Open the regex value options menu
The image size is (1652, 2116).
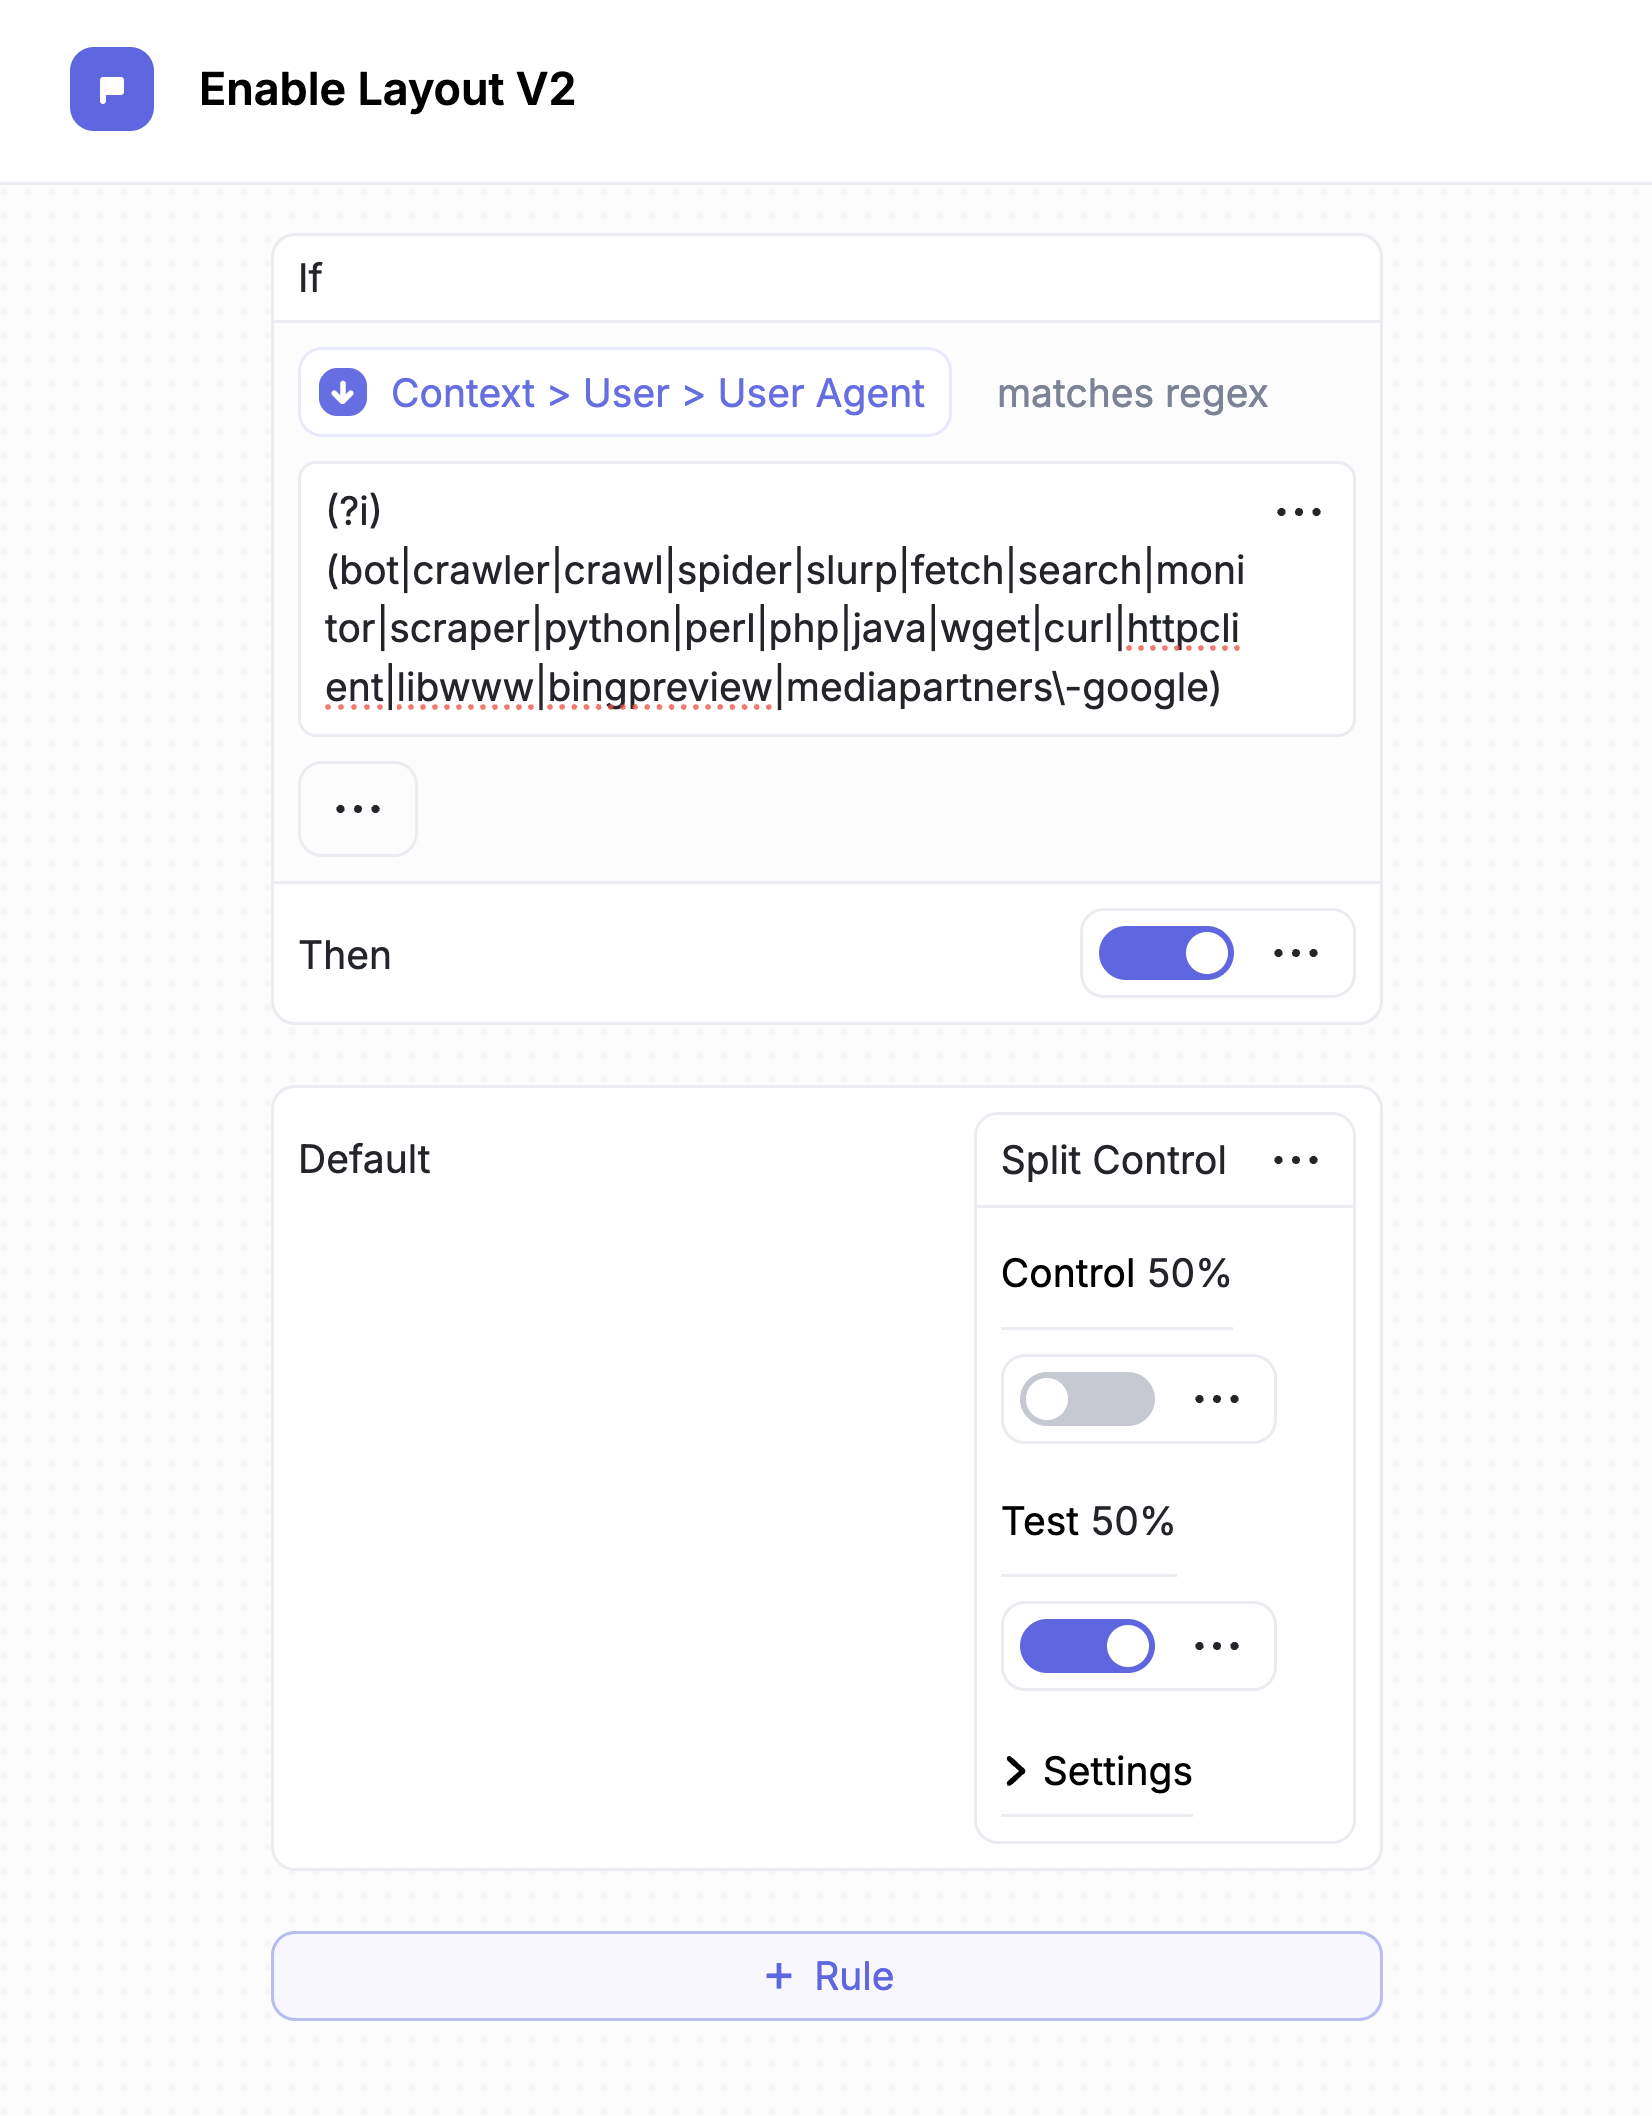pyautogui.click(x=1298, y=513)
